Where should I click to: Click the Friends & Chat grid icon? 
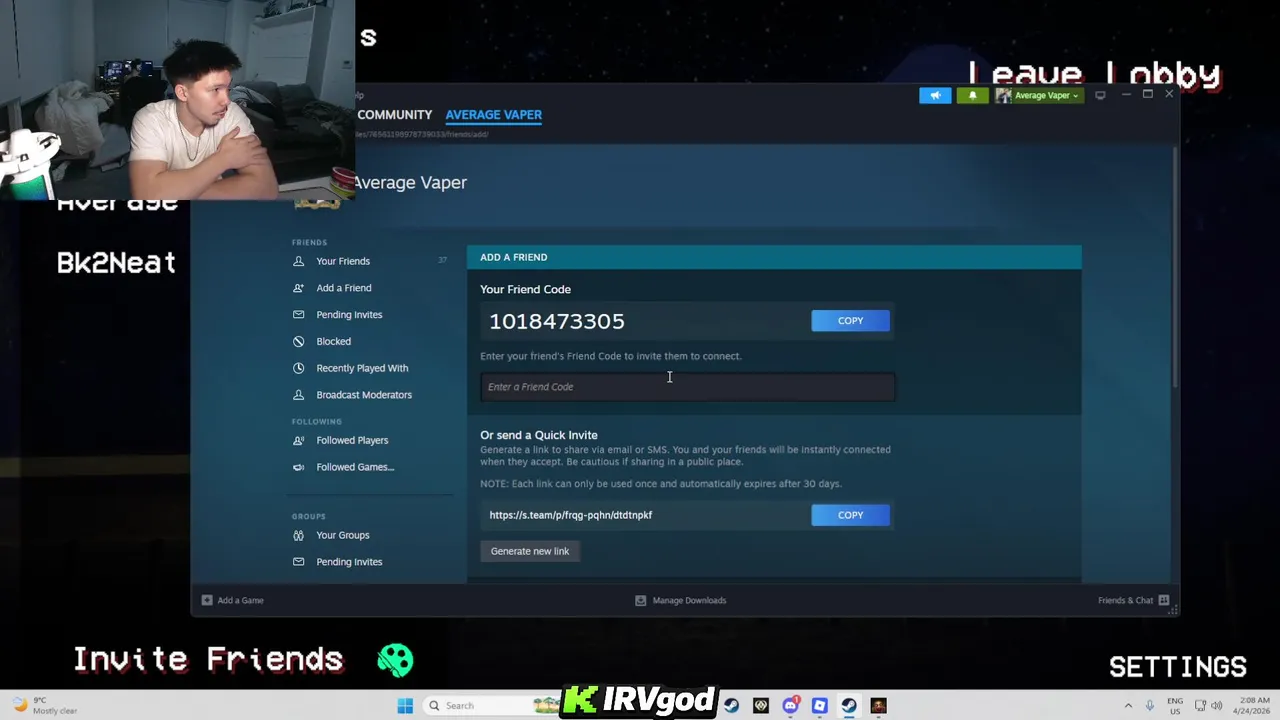1163,600
